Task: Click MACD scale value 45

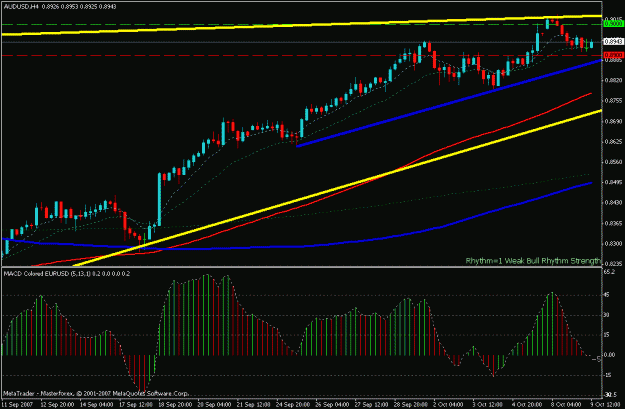Action: pyautogui.click(x=607, y=295)
